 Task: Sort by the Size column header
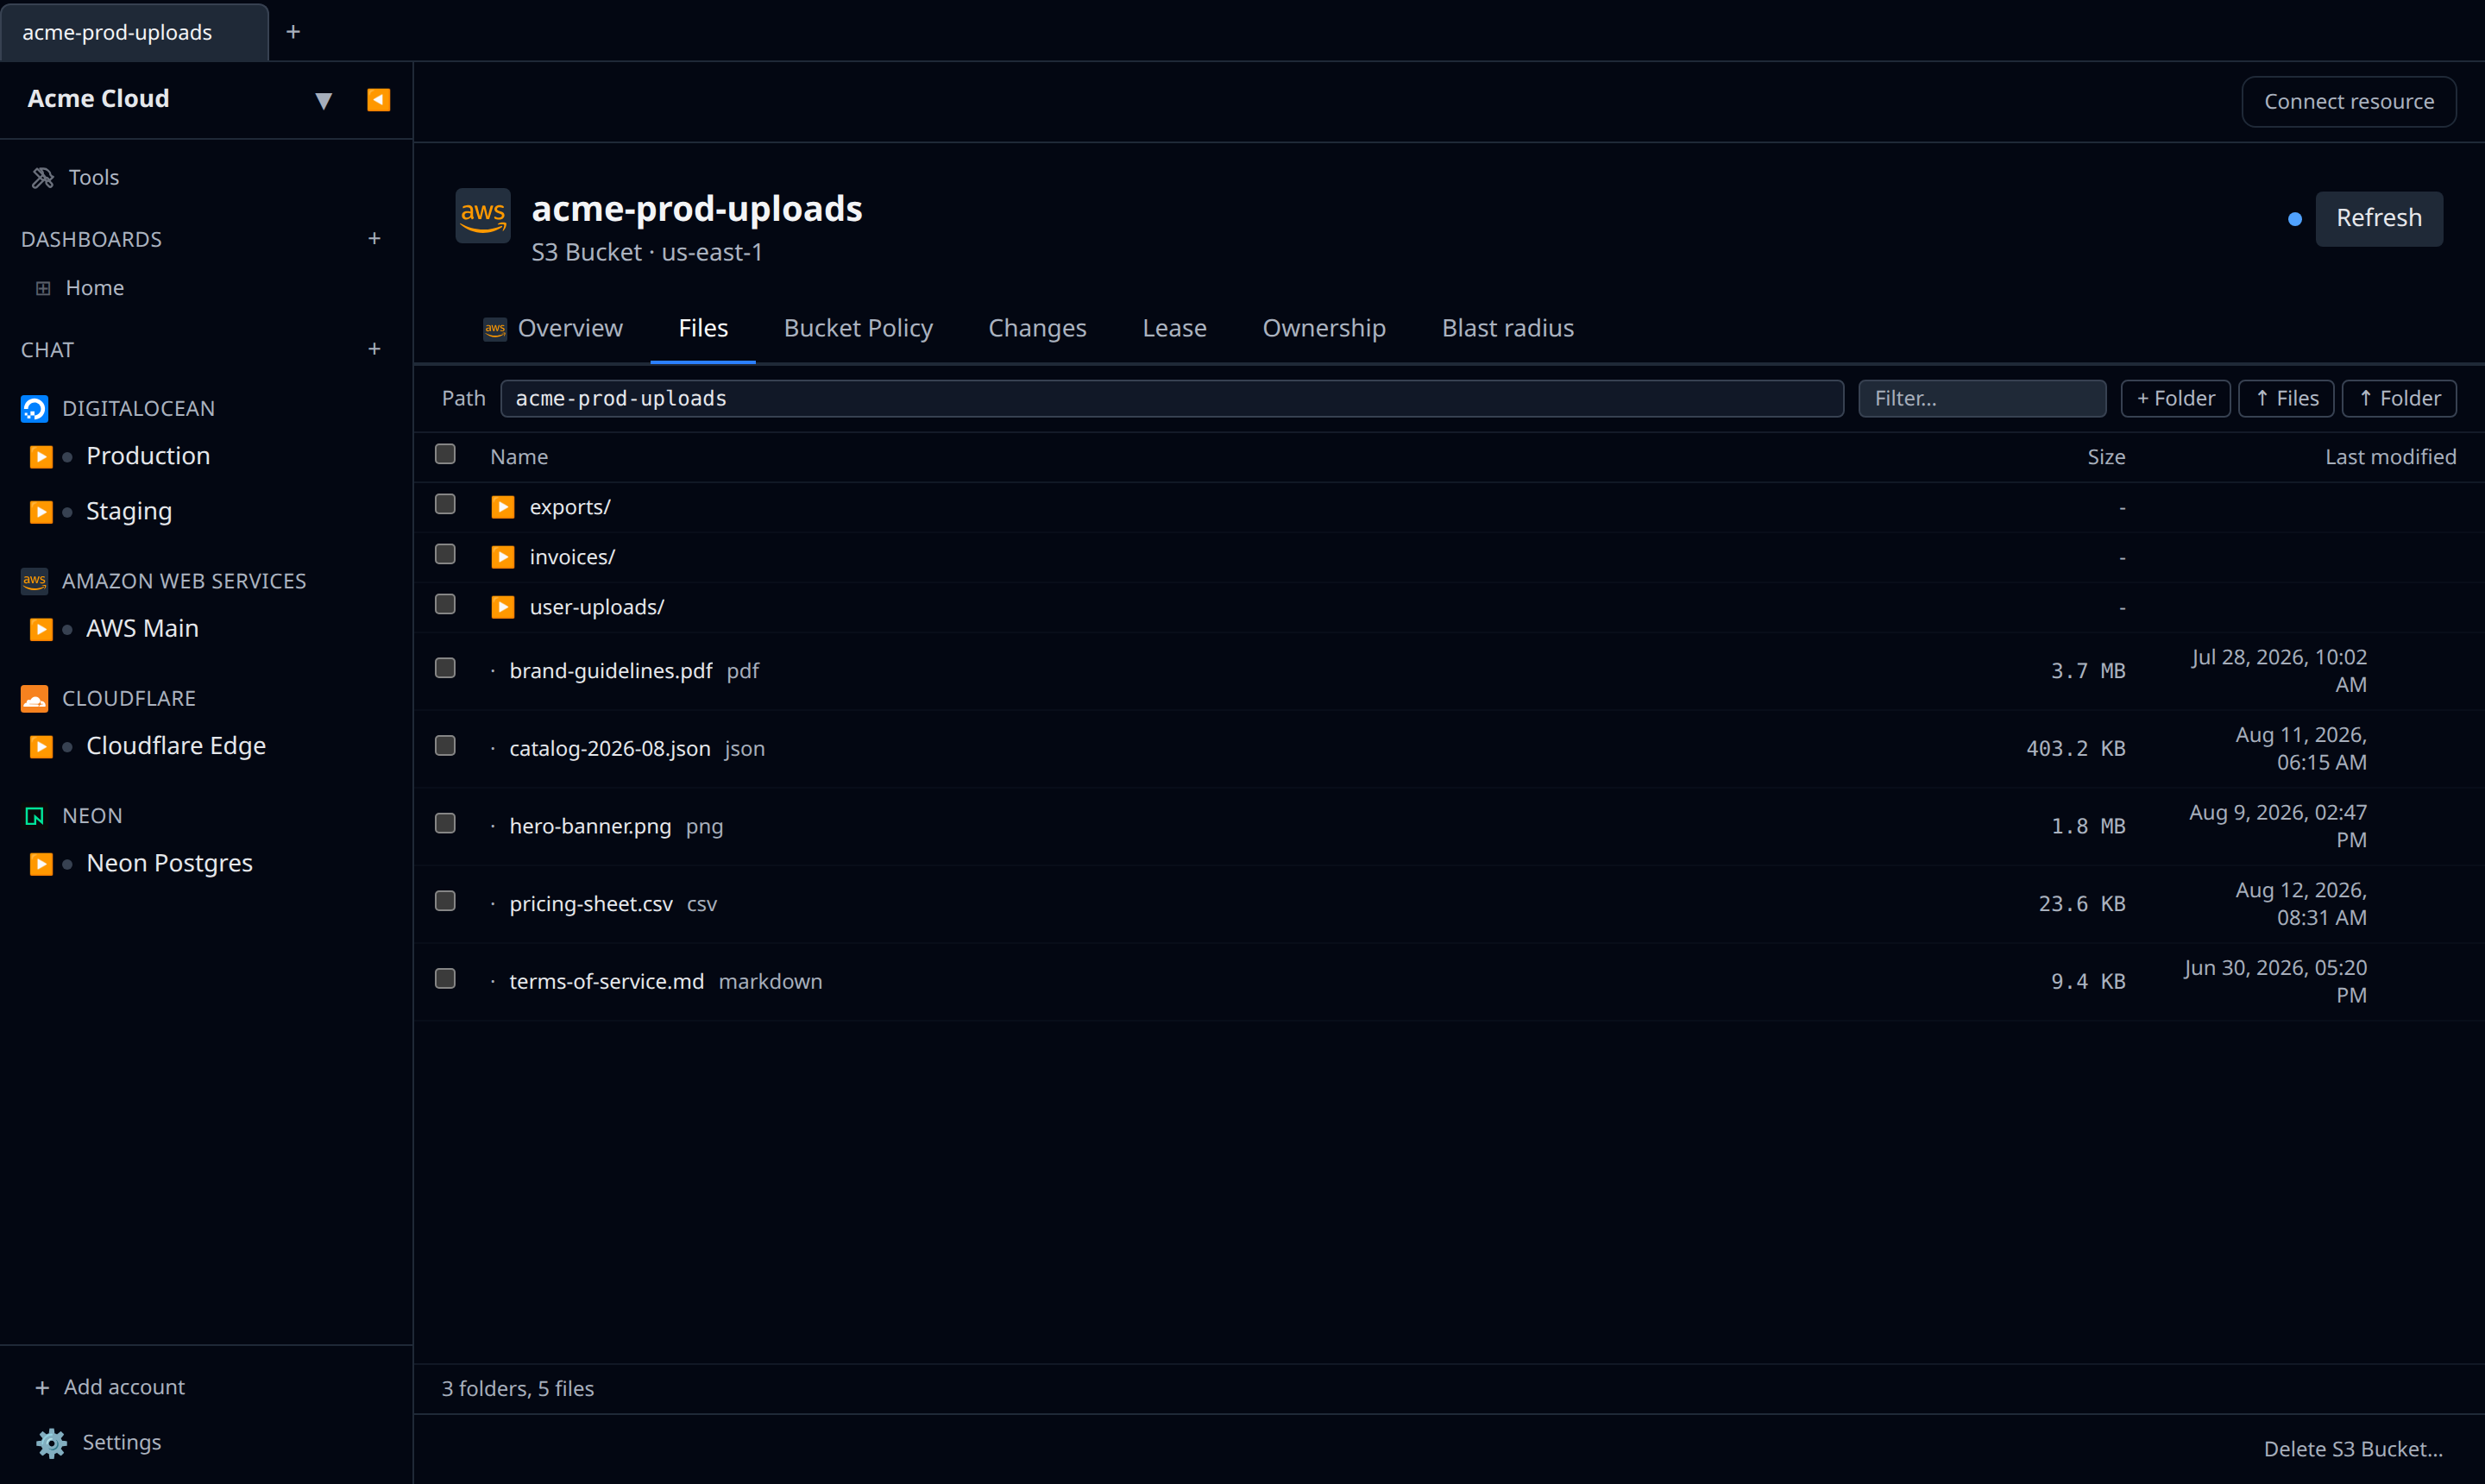pos(2106,457)
